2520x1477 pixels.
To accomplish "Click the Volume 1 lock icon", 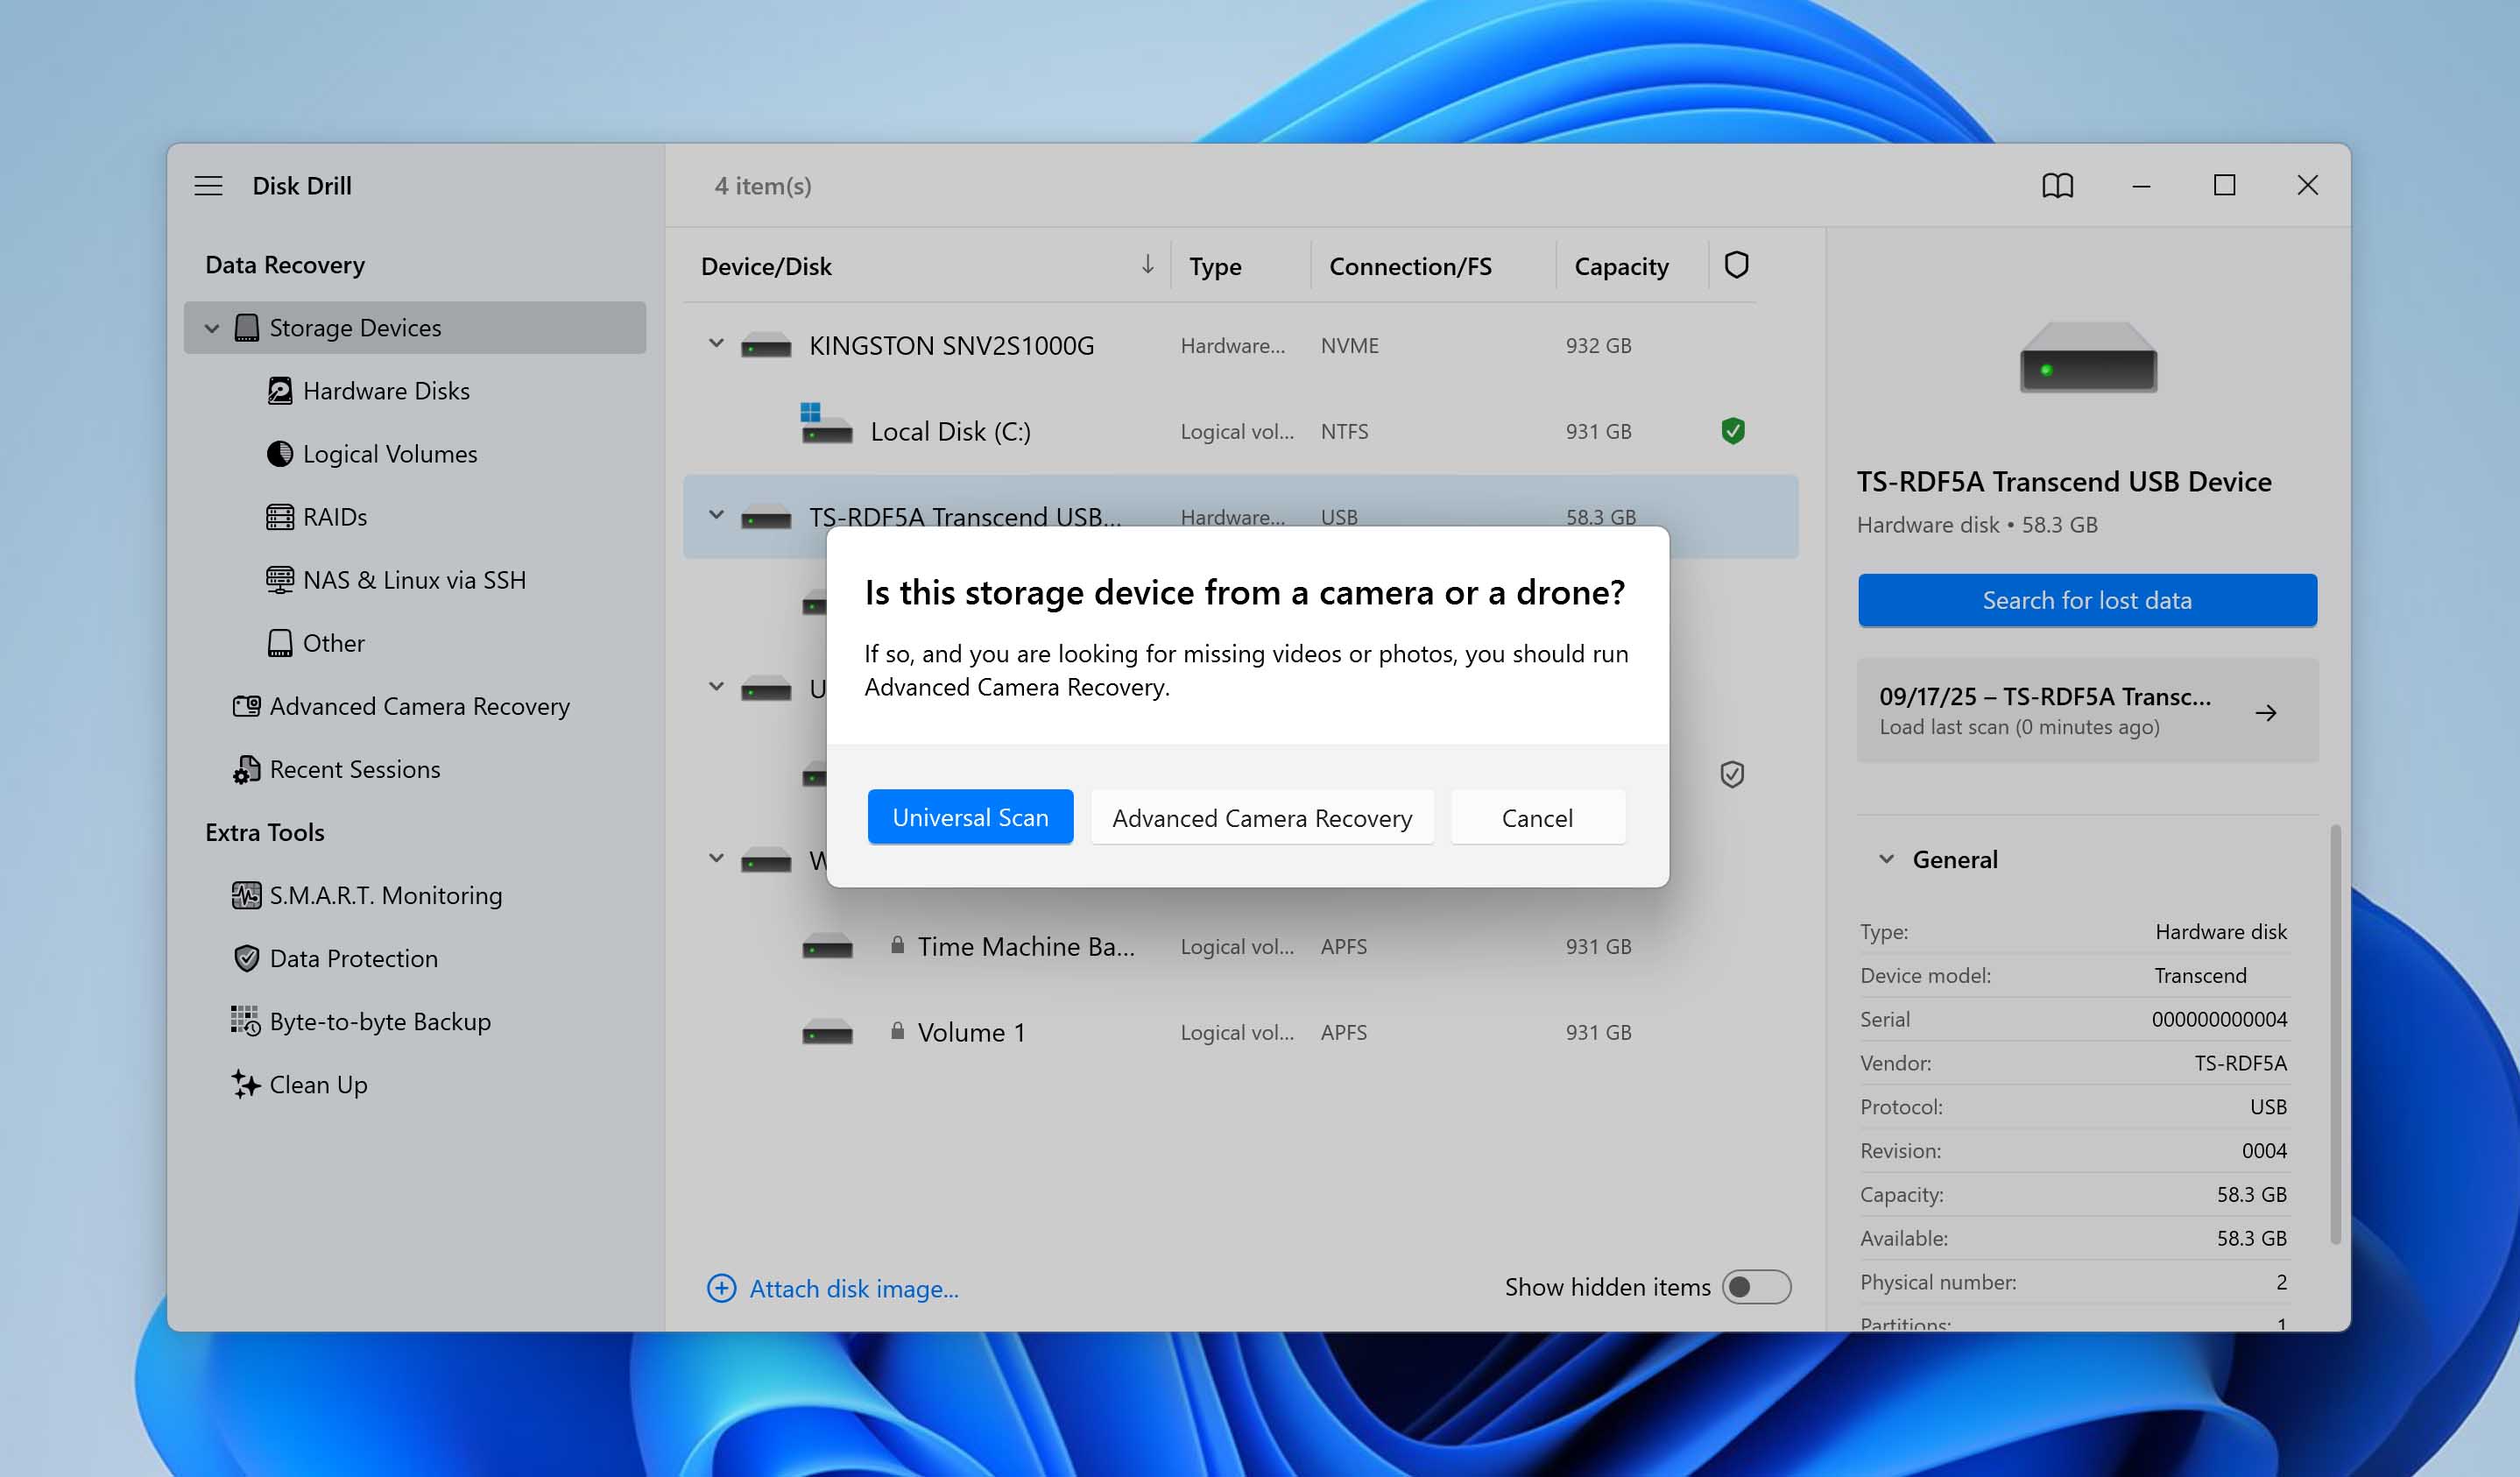I will click(x=897, y=1031).
